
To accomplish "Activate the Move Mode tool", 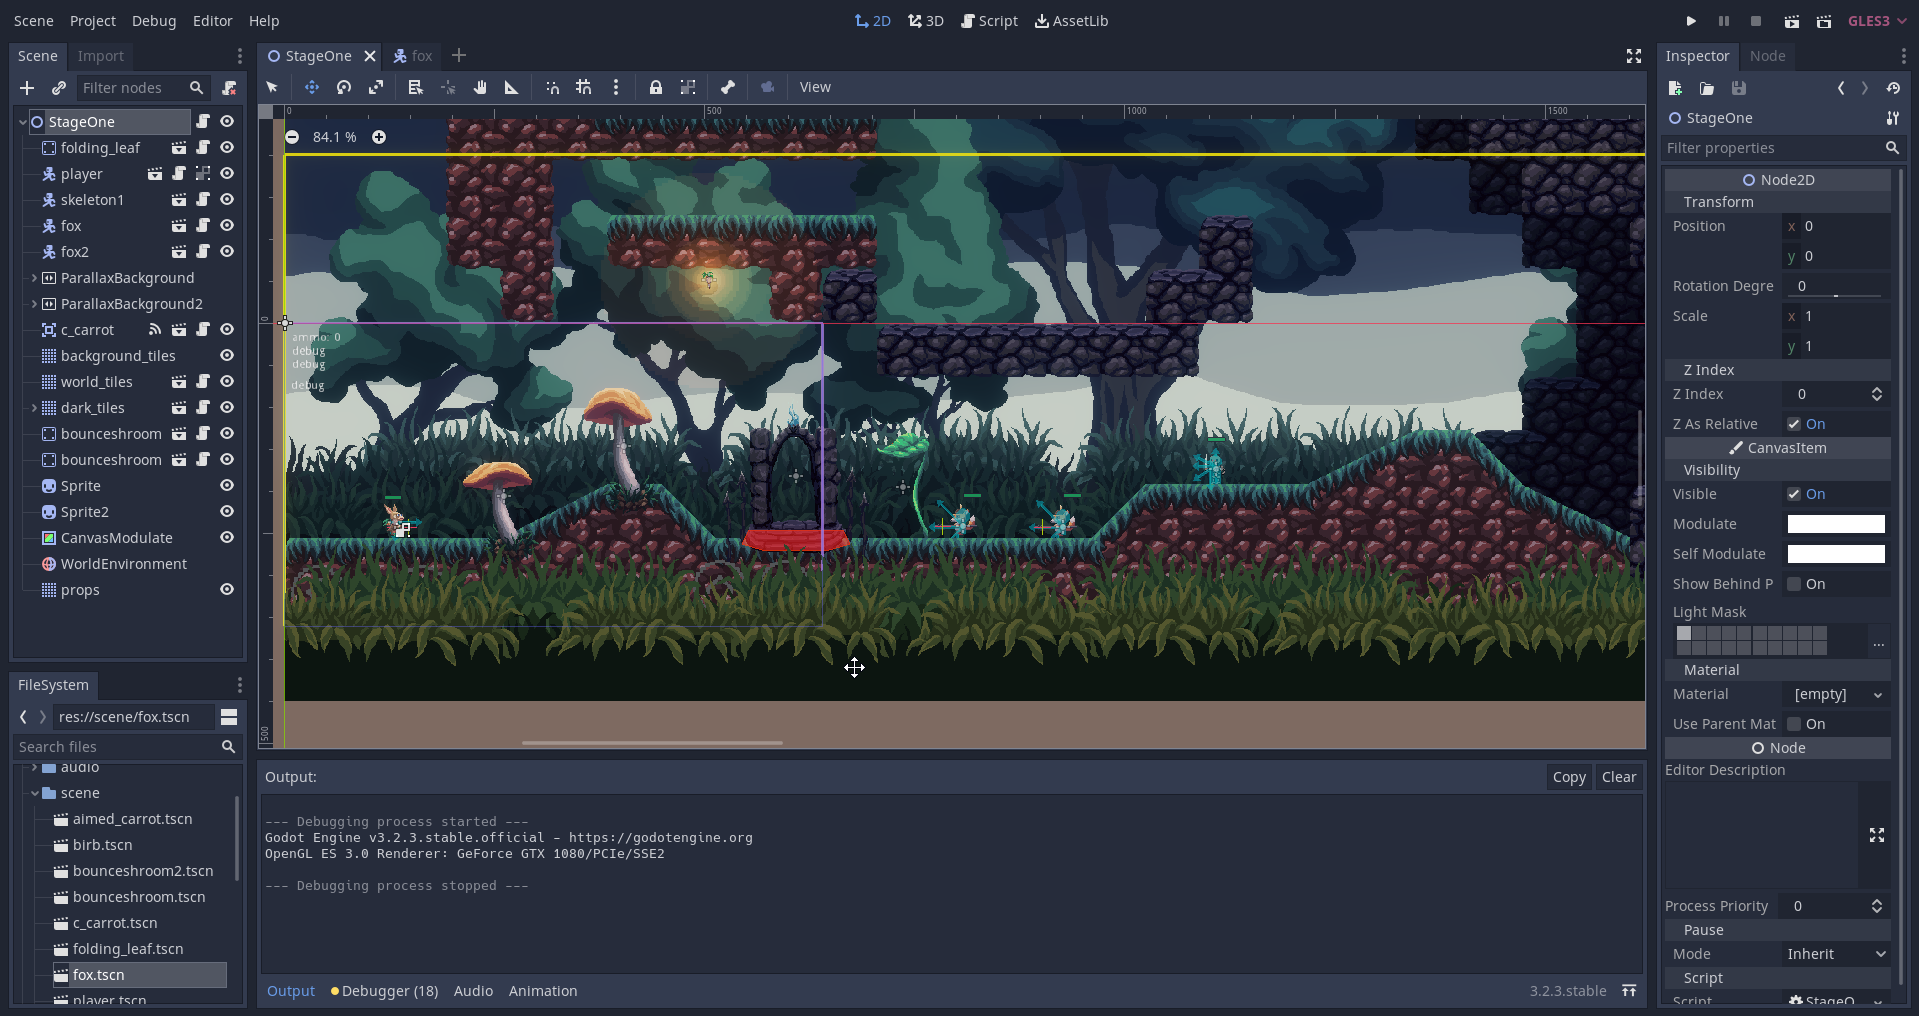I will 312,88.
